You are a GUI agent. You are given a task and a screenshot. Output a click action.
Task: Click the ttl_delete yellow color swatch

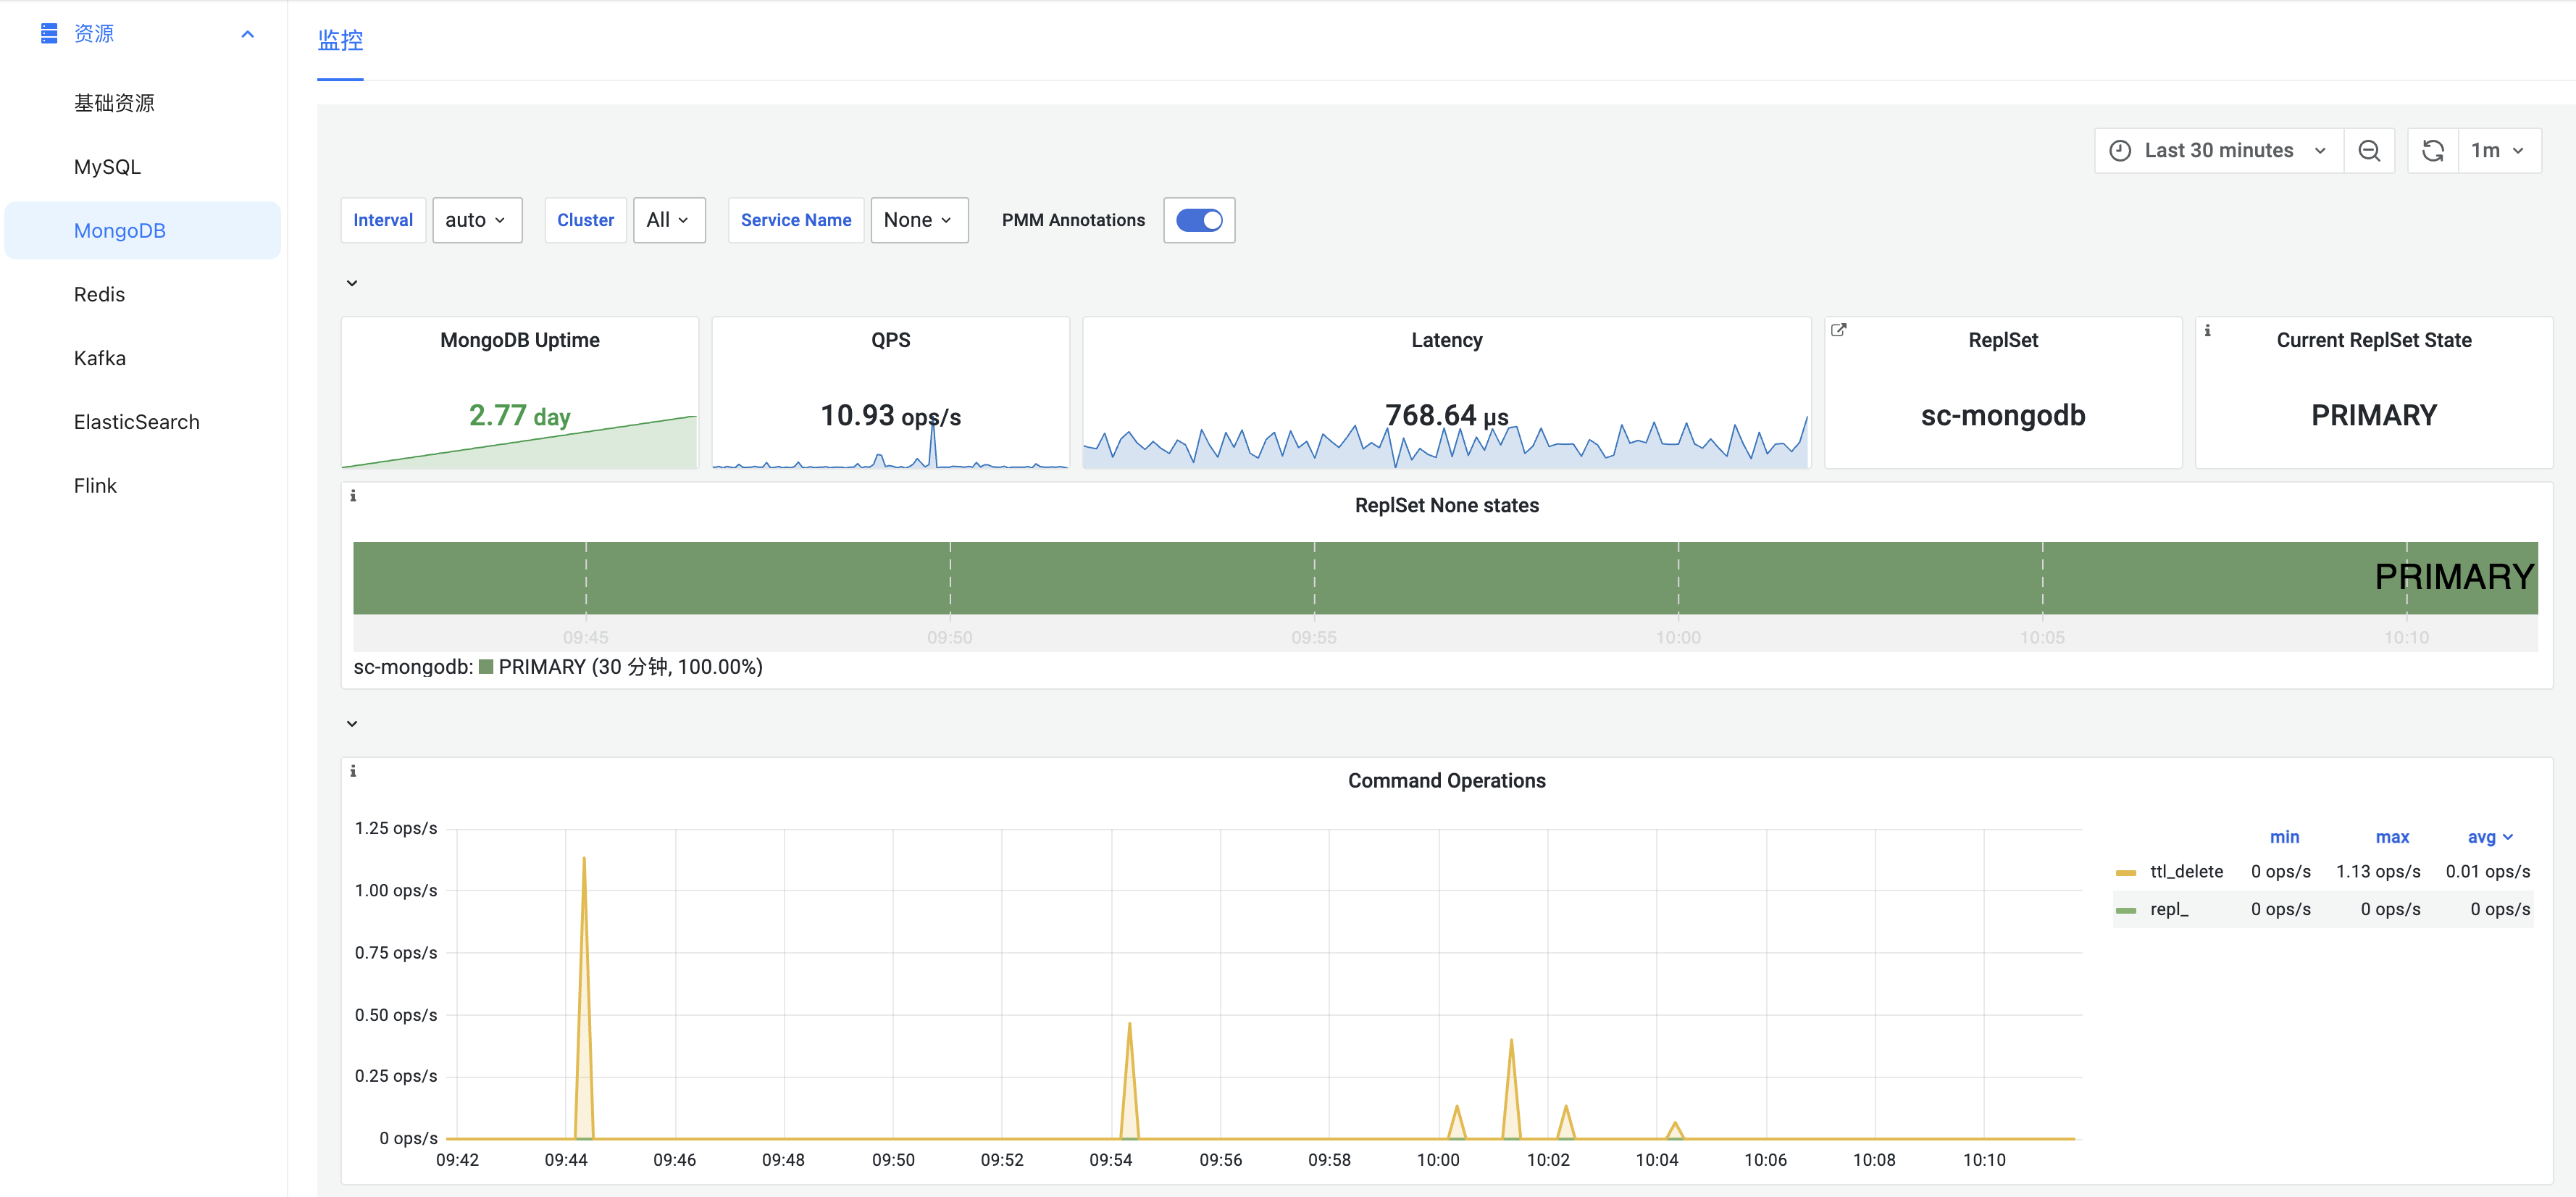[2126, 872]
